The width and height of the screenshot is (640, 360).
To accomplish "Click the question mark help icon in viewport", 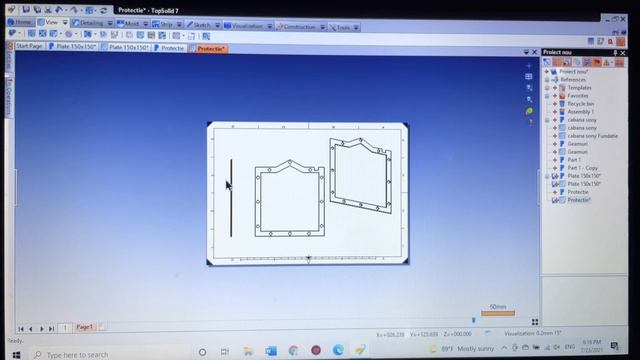I will (x=530, y=122).
